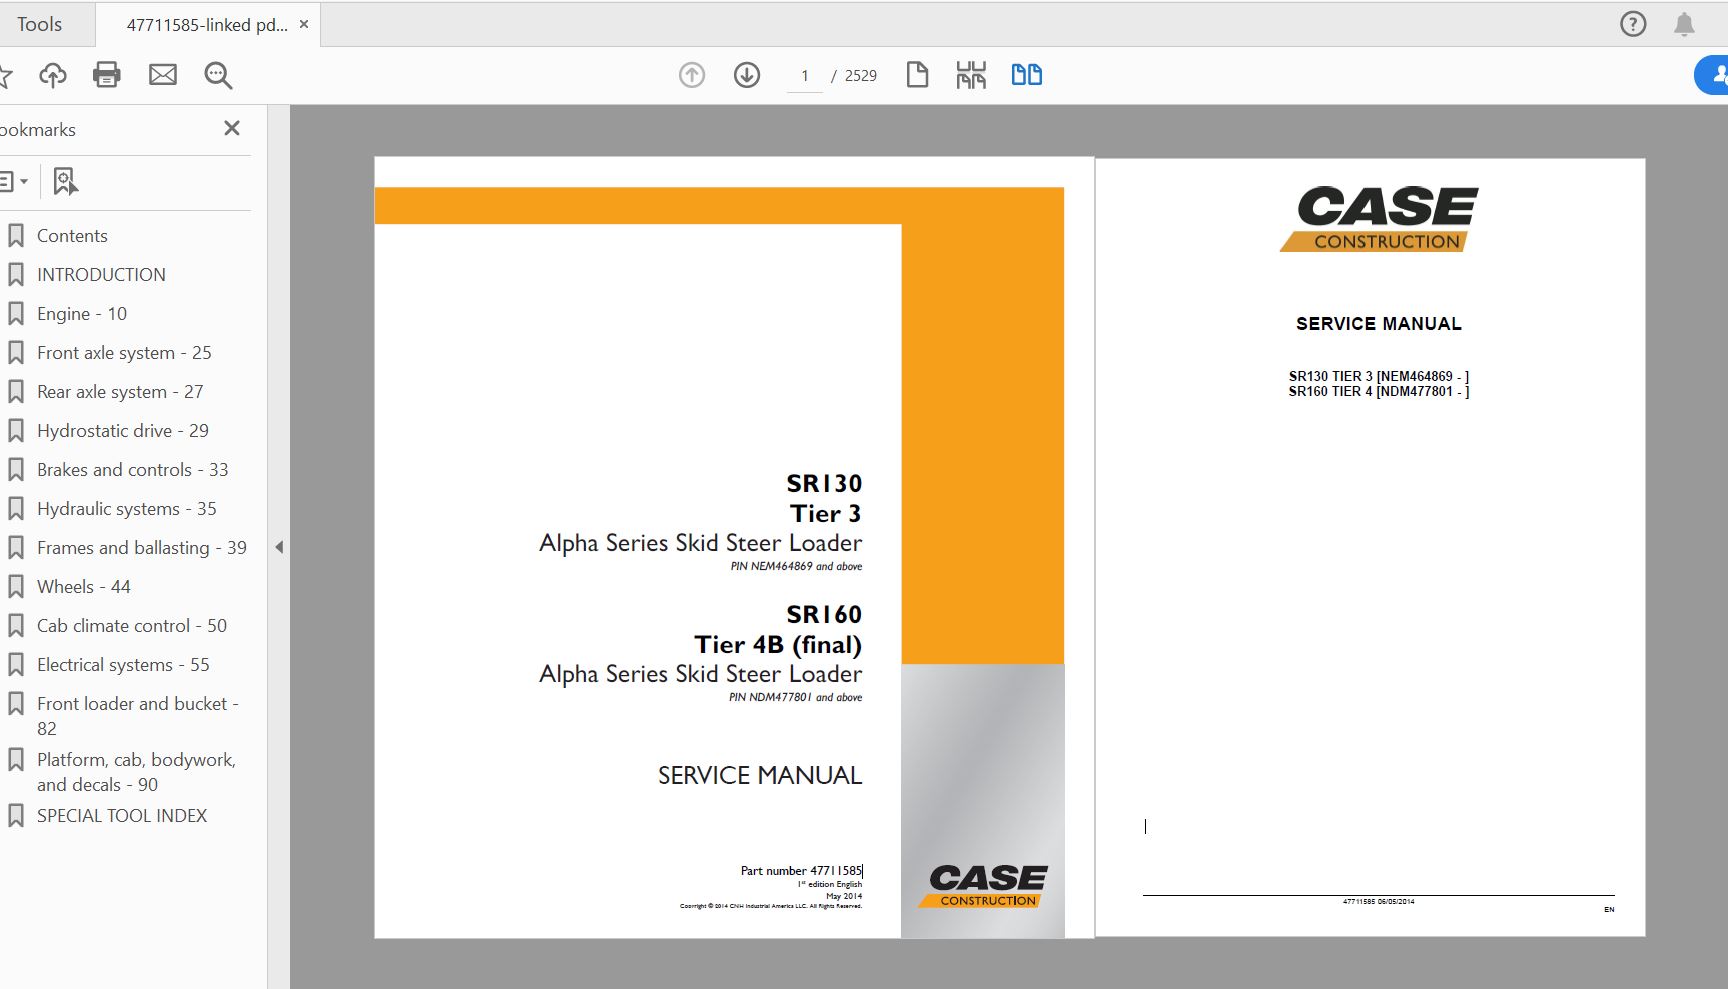Click the page number input field
The image size is (1728, 989).
click(x=805, y=76)
